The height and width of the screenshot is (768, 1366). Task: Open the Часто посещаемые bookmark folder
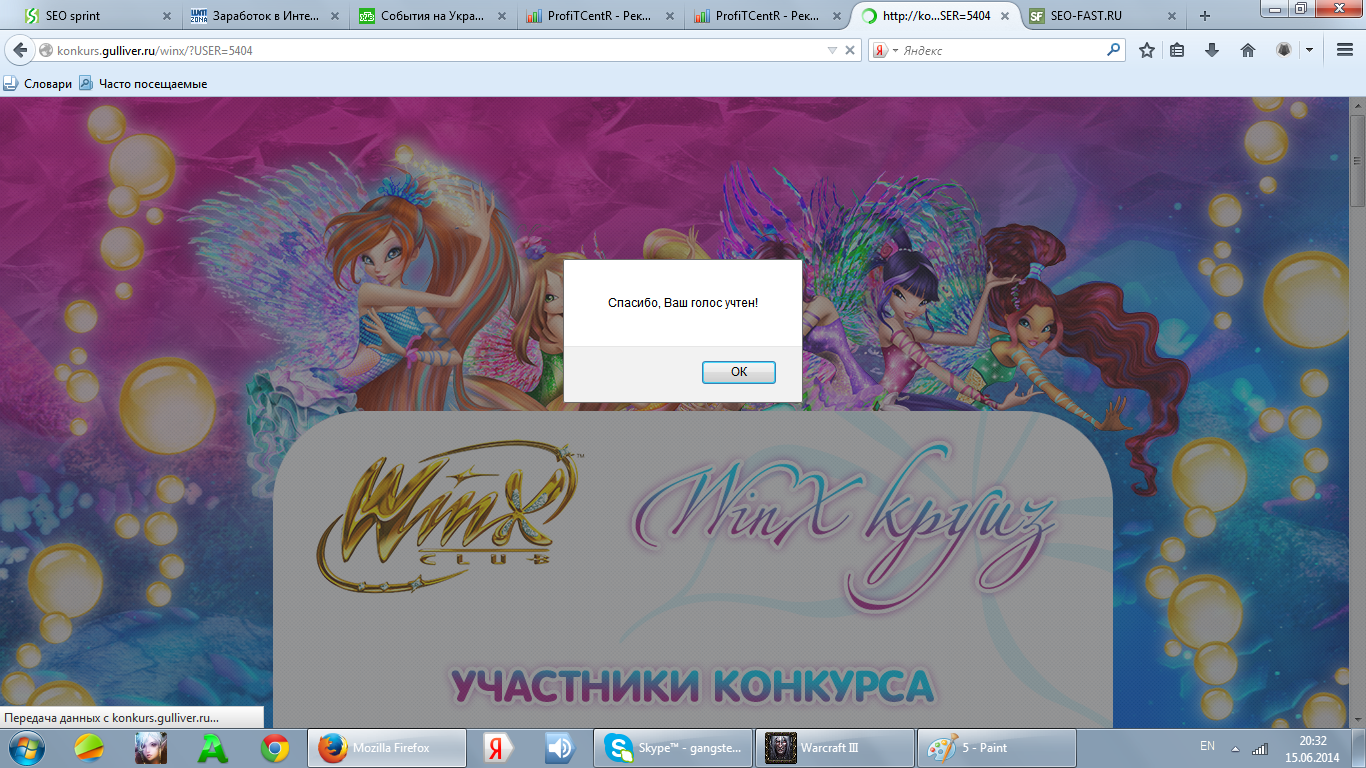143,84
